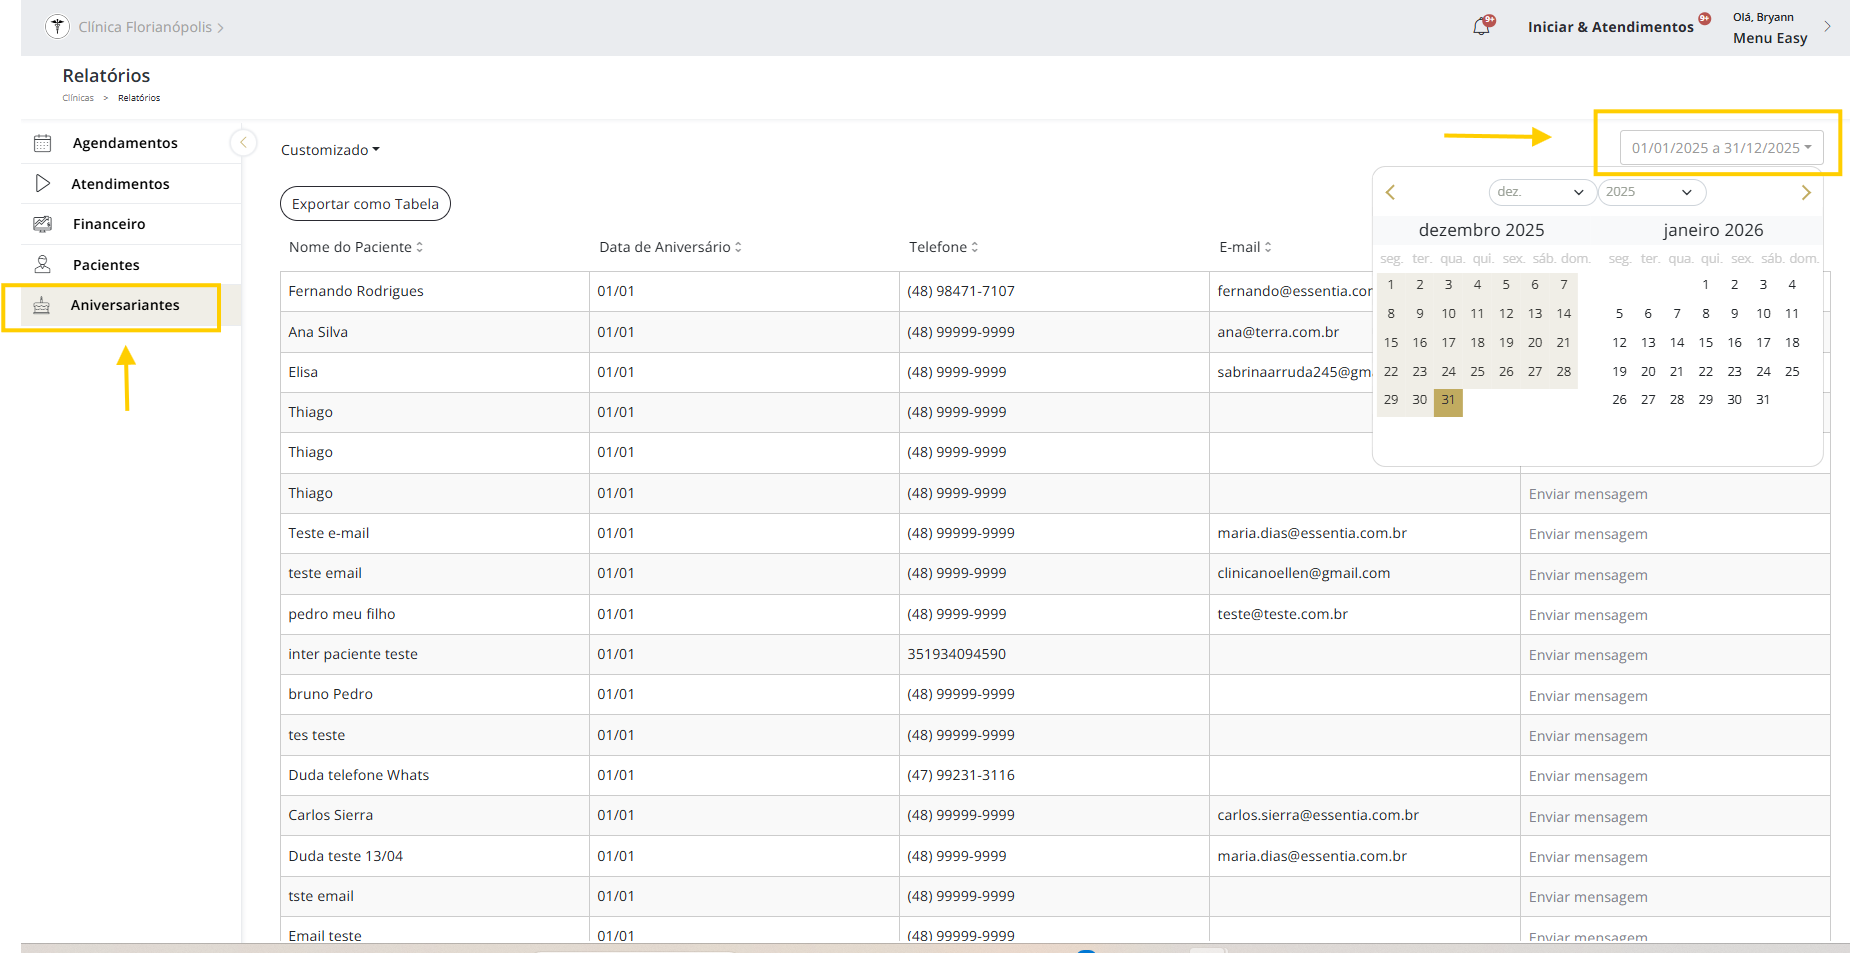Click the Aniversariantes cake icon

coord(42,305)
